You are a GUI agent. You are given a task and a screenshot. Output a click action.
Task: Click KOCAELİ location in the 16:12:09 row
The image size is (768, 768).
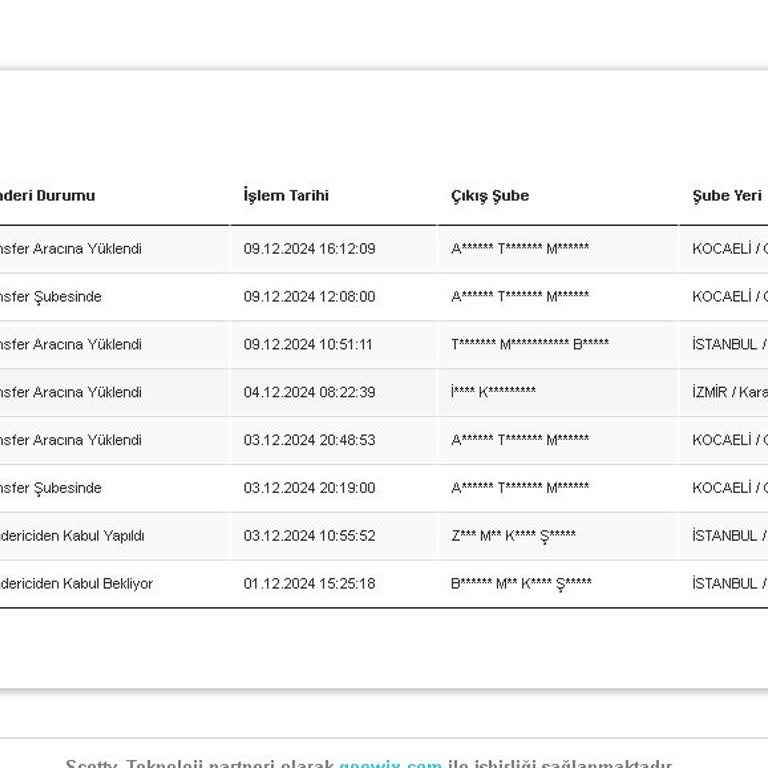click(x=730, y=249)
